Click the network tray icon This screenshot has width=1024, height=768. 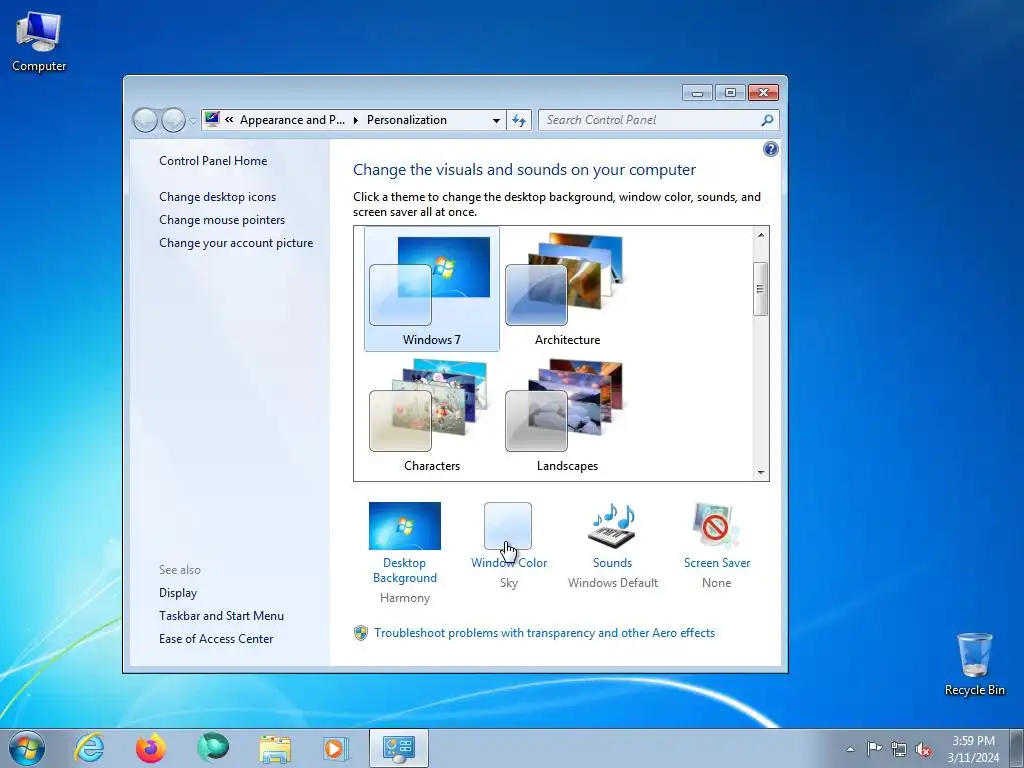(899, 749)
